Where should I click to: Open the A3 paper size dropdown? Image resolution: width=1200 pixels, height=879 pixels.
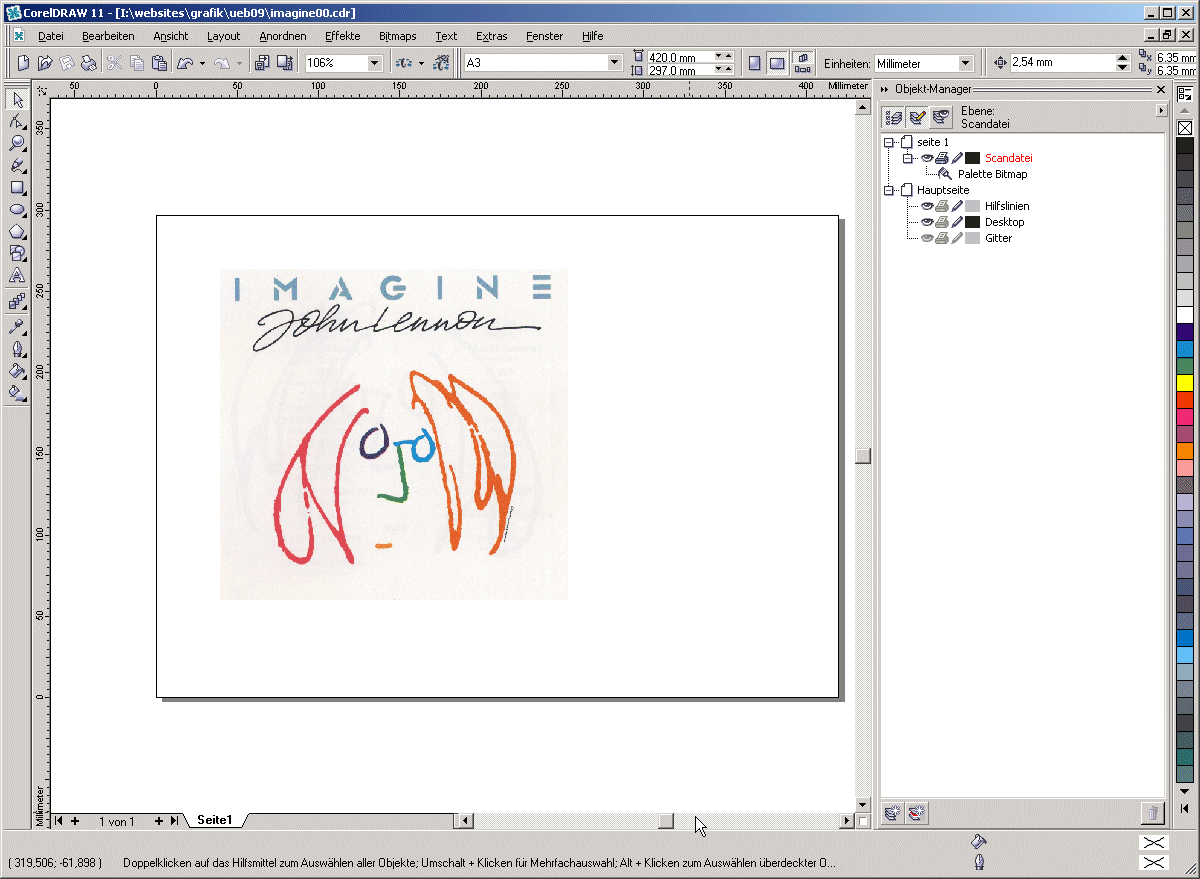(615, 63)
